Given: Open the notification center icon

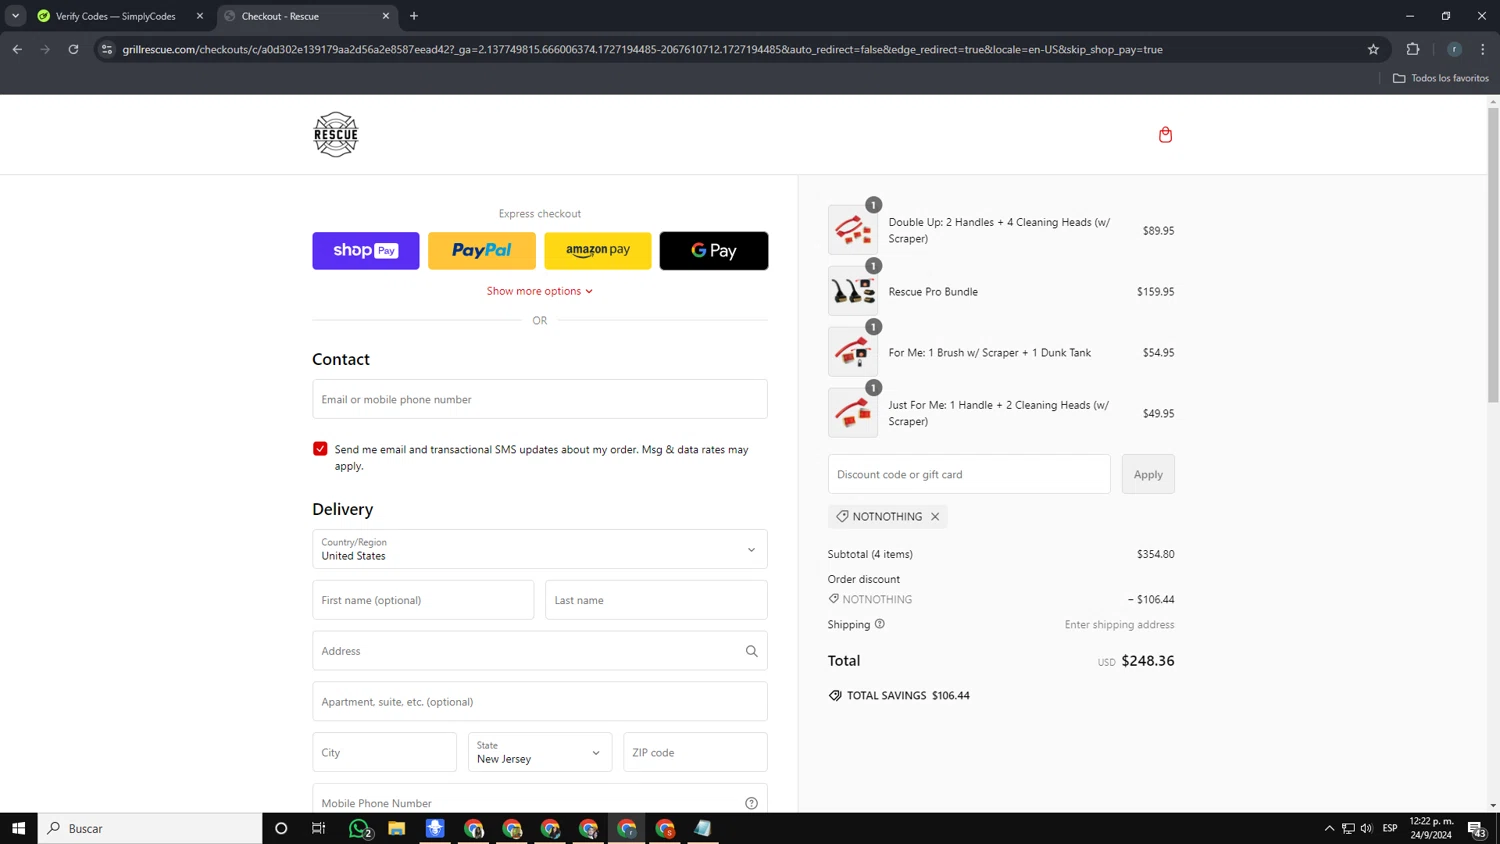Looking at the screenshot, I should tap(1476, 828).
